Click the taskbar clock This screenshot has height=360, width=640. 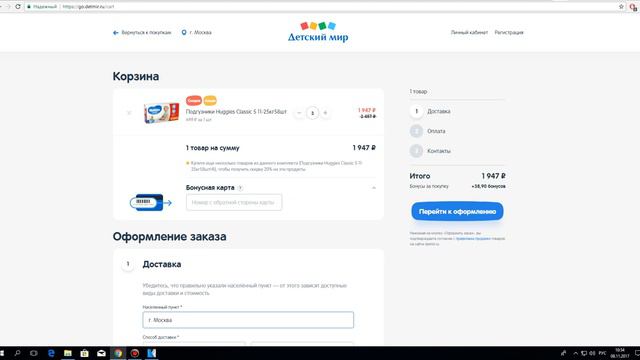(620, 353)
